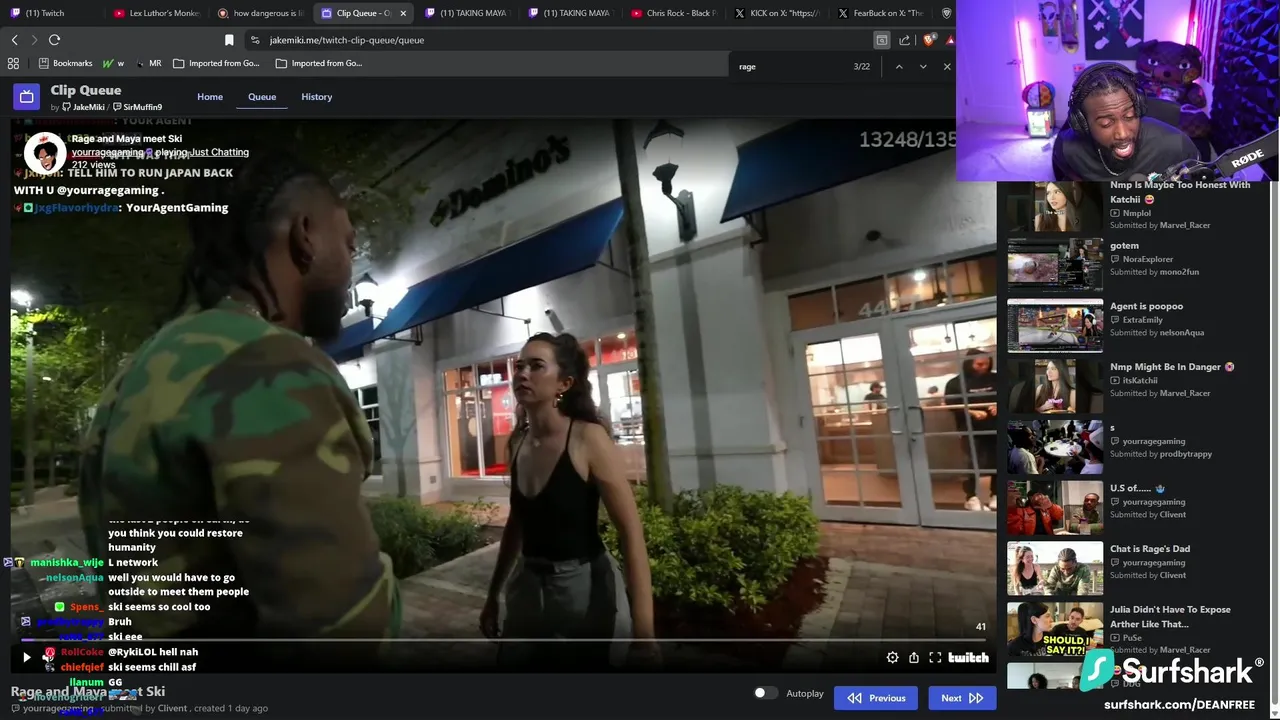Close the find-in-page bar
This screenshot has height=720, width=1280.
947,66
